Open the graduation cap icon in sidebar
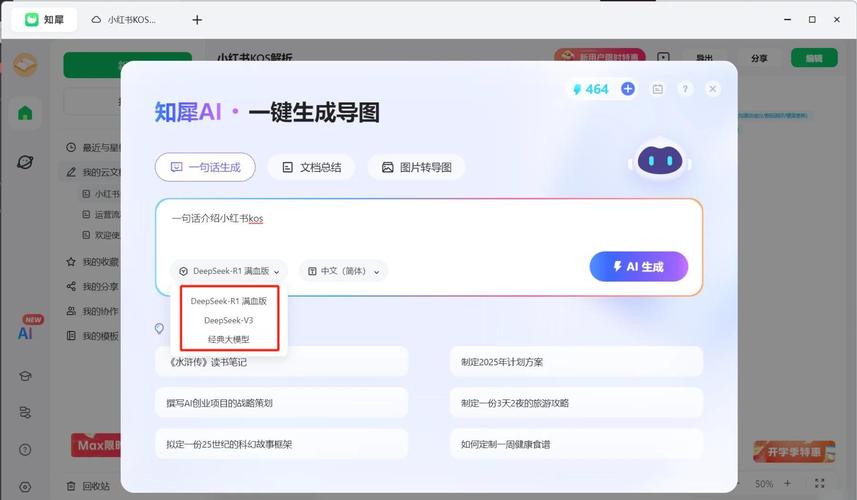 (x=25, y=376)
